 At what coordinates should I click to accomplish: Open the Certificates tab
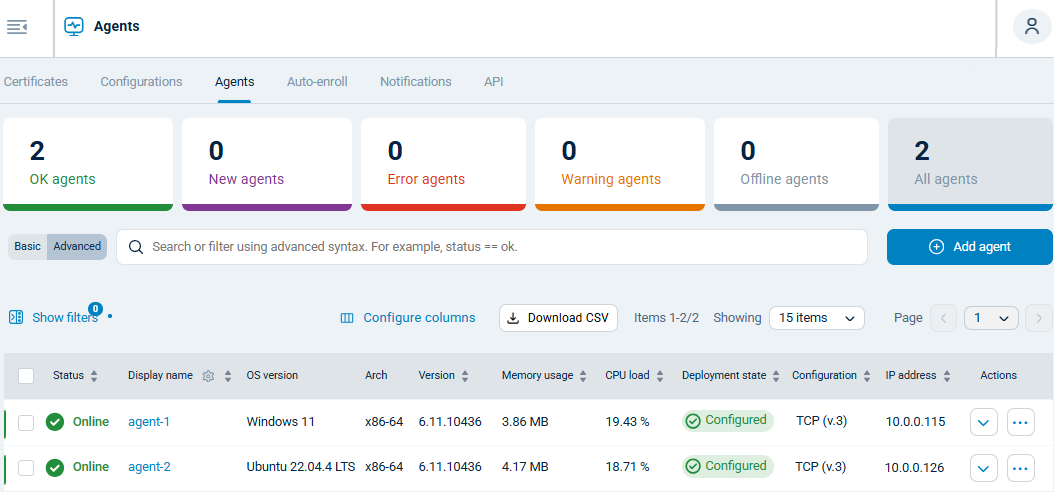36,82
